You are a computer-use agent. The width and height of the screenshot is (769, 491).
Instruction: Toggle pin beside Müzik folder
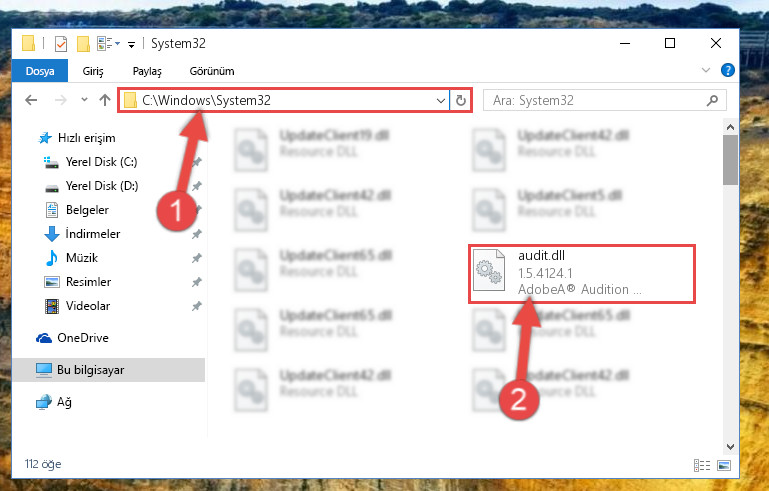coord(197,258)
